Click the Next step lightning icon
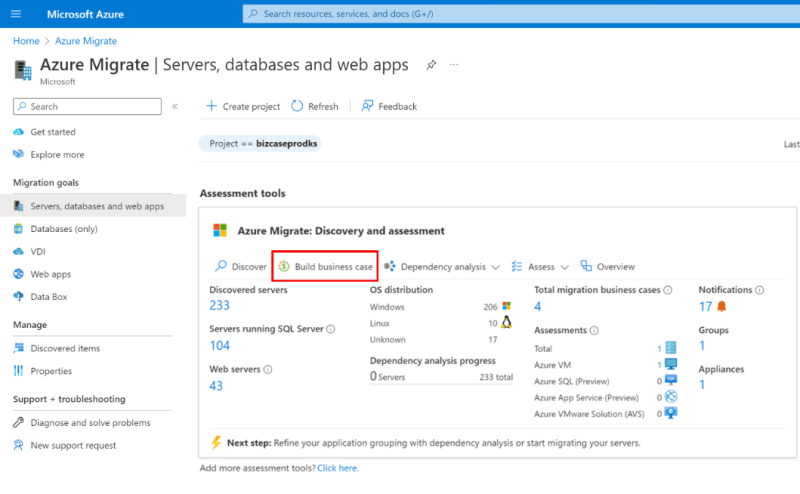800x494 pixels. pos(216,442)
